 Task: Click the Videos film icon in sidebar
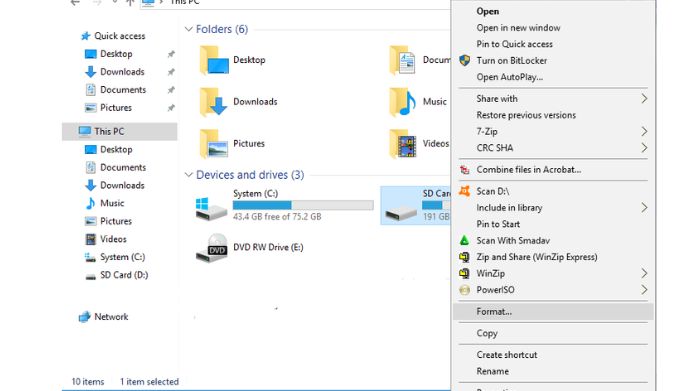(91, 239)
